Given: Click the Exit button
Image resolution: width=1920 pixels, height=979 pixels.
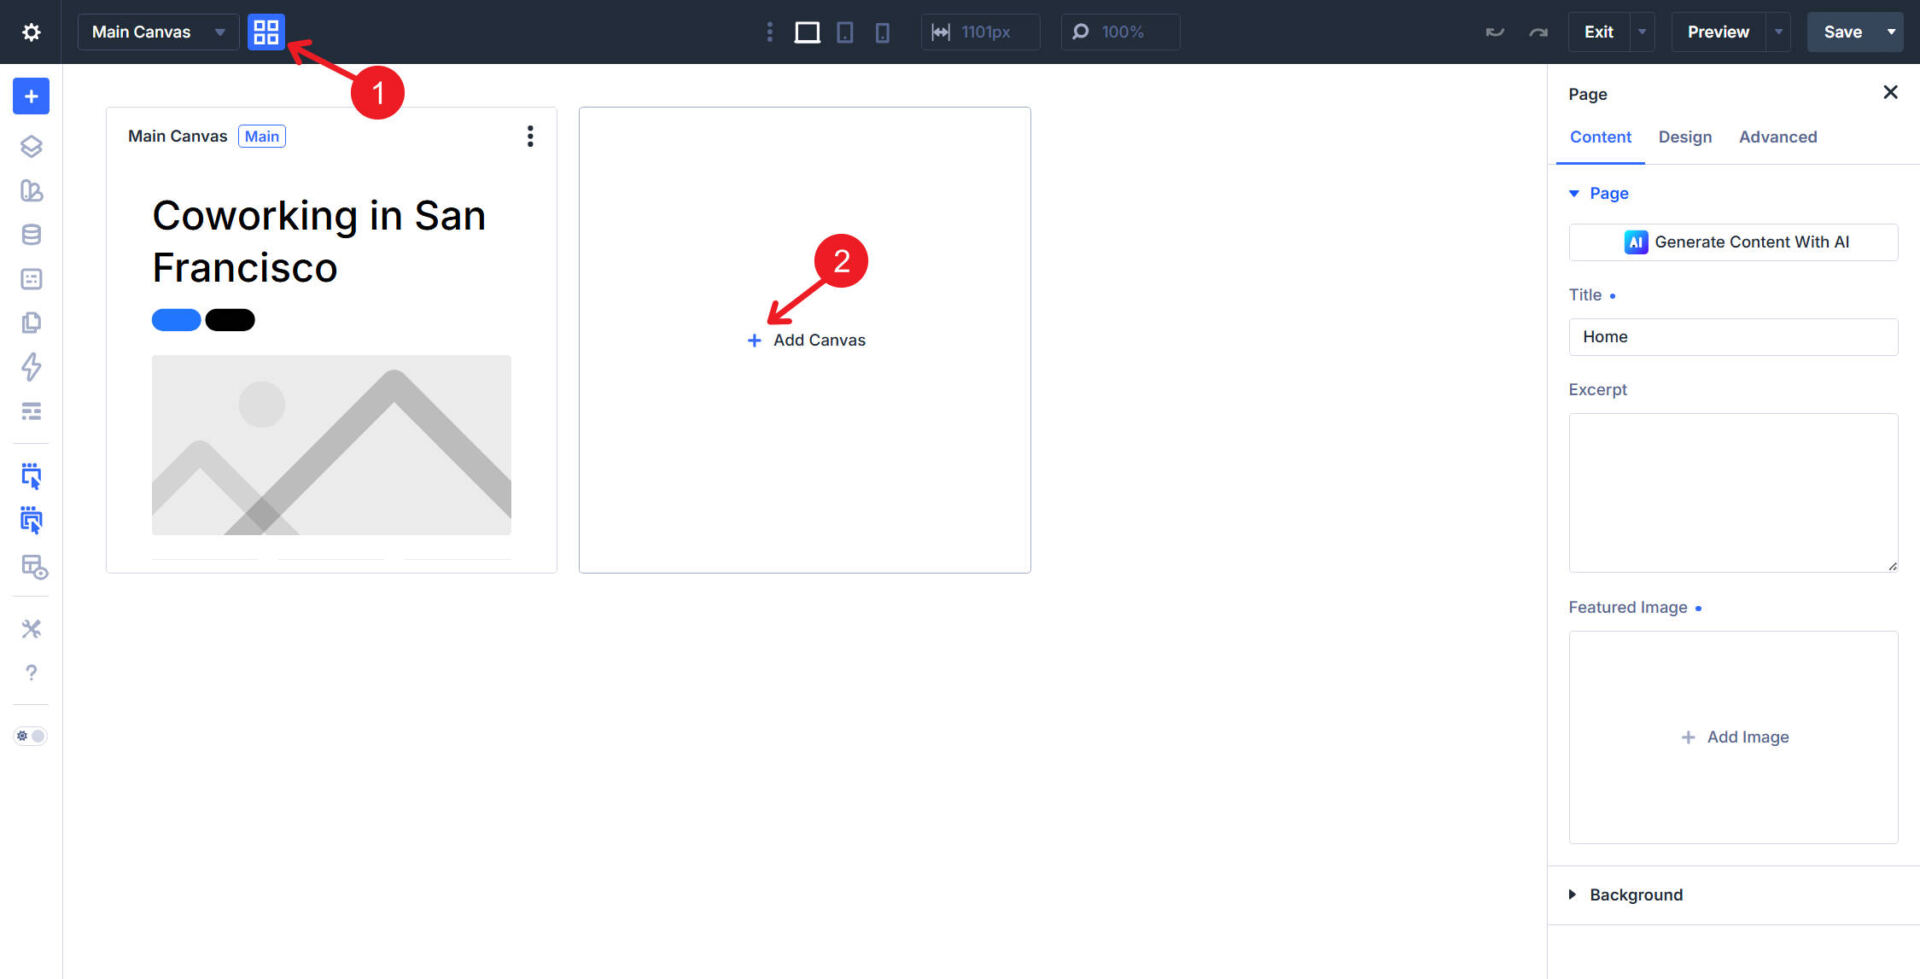Looking at the screenshot, I should 1598,32.
